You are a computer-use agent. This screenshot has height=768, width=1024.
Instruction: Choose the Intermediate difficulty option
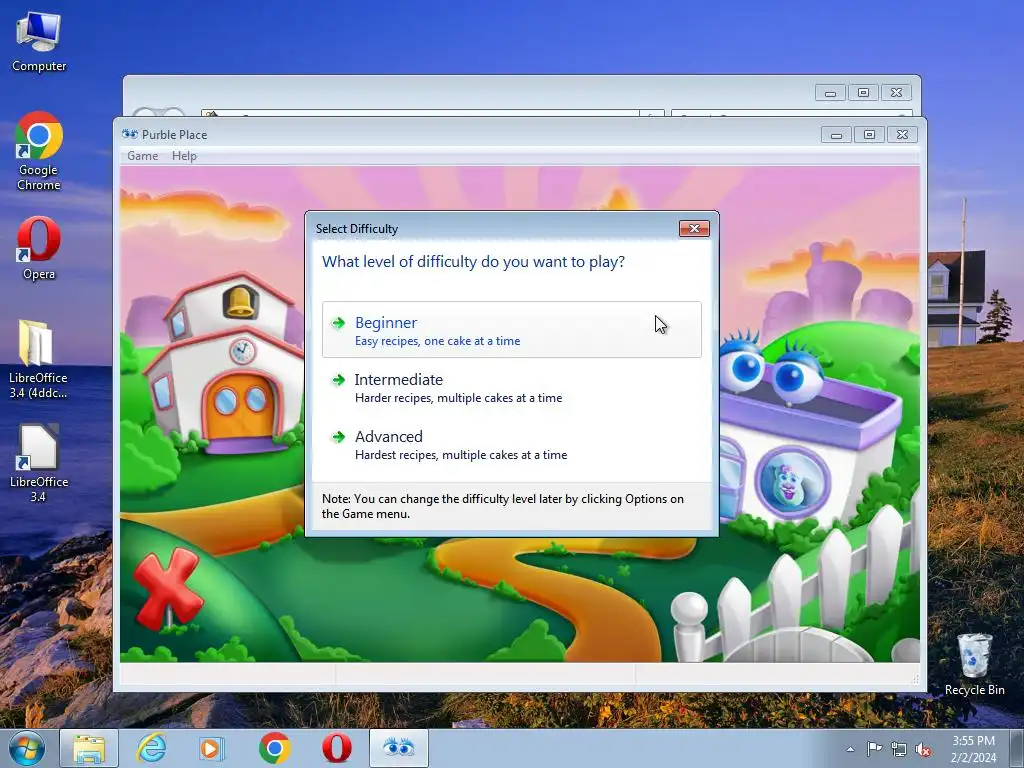point(511,387)
